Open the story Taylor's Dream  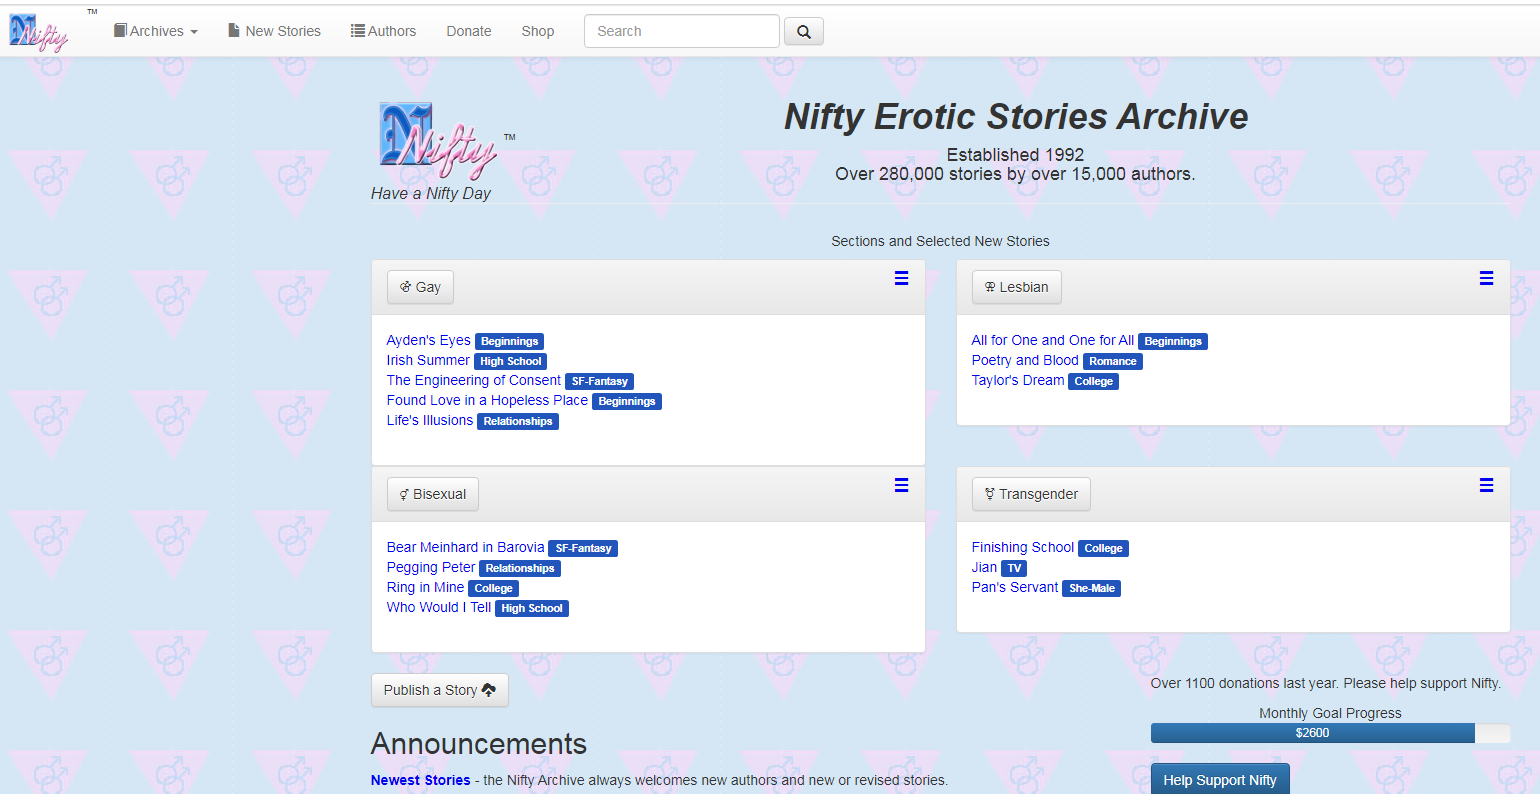pos(1018,380)
